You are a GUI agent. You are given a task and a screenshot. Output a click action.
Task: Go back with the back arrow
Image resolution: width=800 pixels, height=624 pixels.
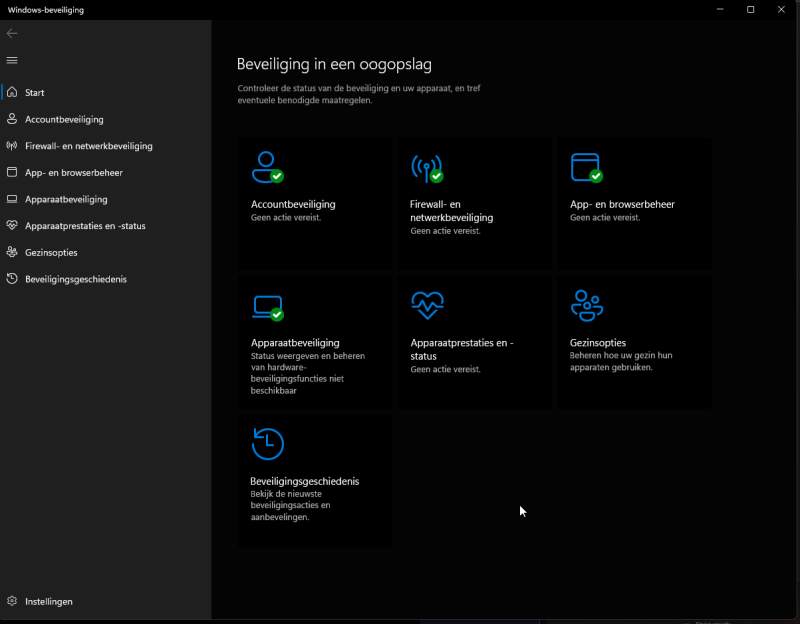pyautogui.click(x=12, y=33)
